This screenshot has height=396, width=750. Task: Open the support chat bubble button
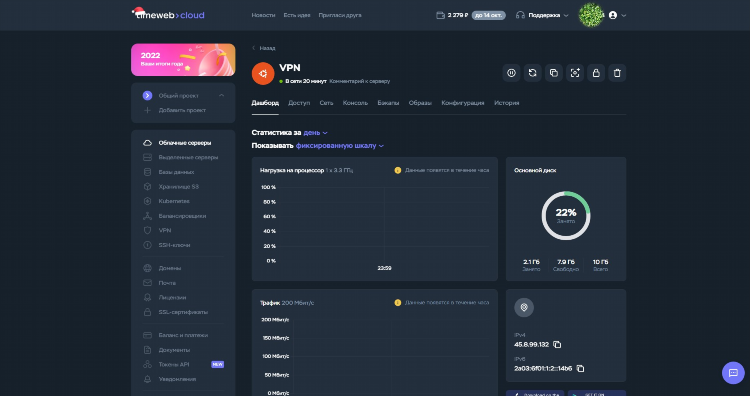pyautogui.click(x=733, y=373)
